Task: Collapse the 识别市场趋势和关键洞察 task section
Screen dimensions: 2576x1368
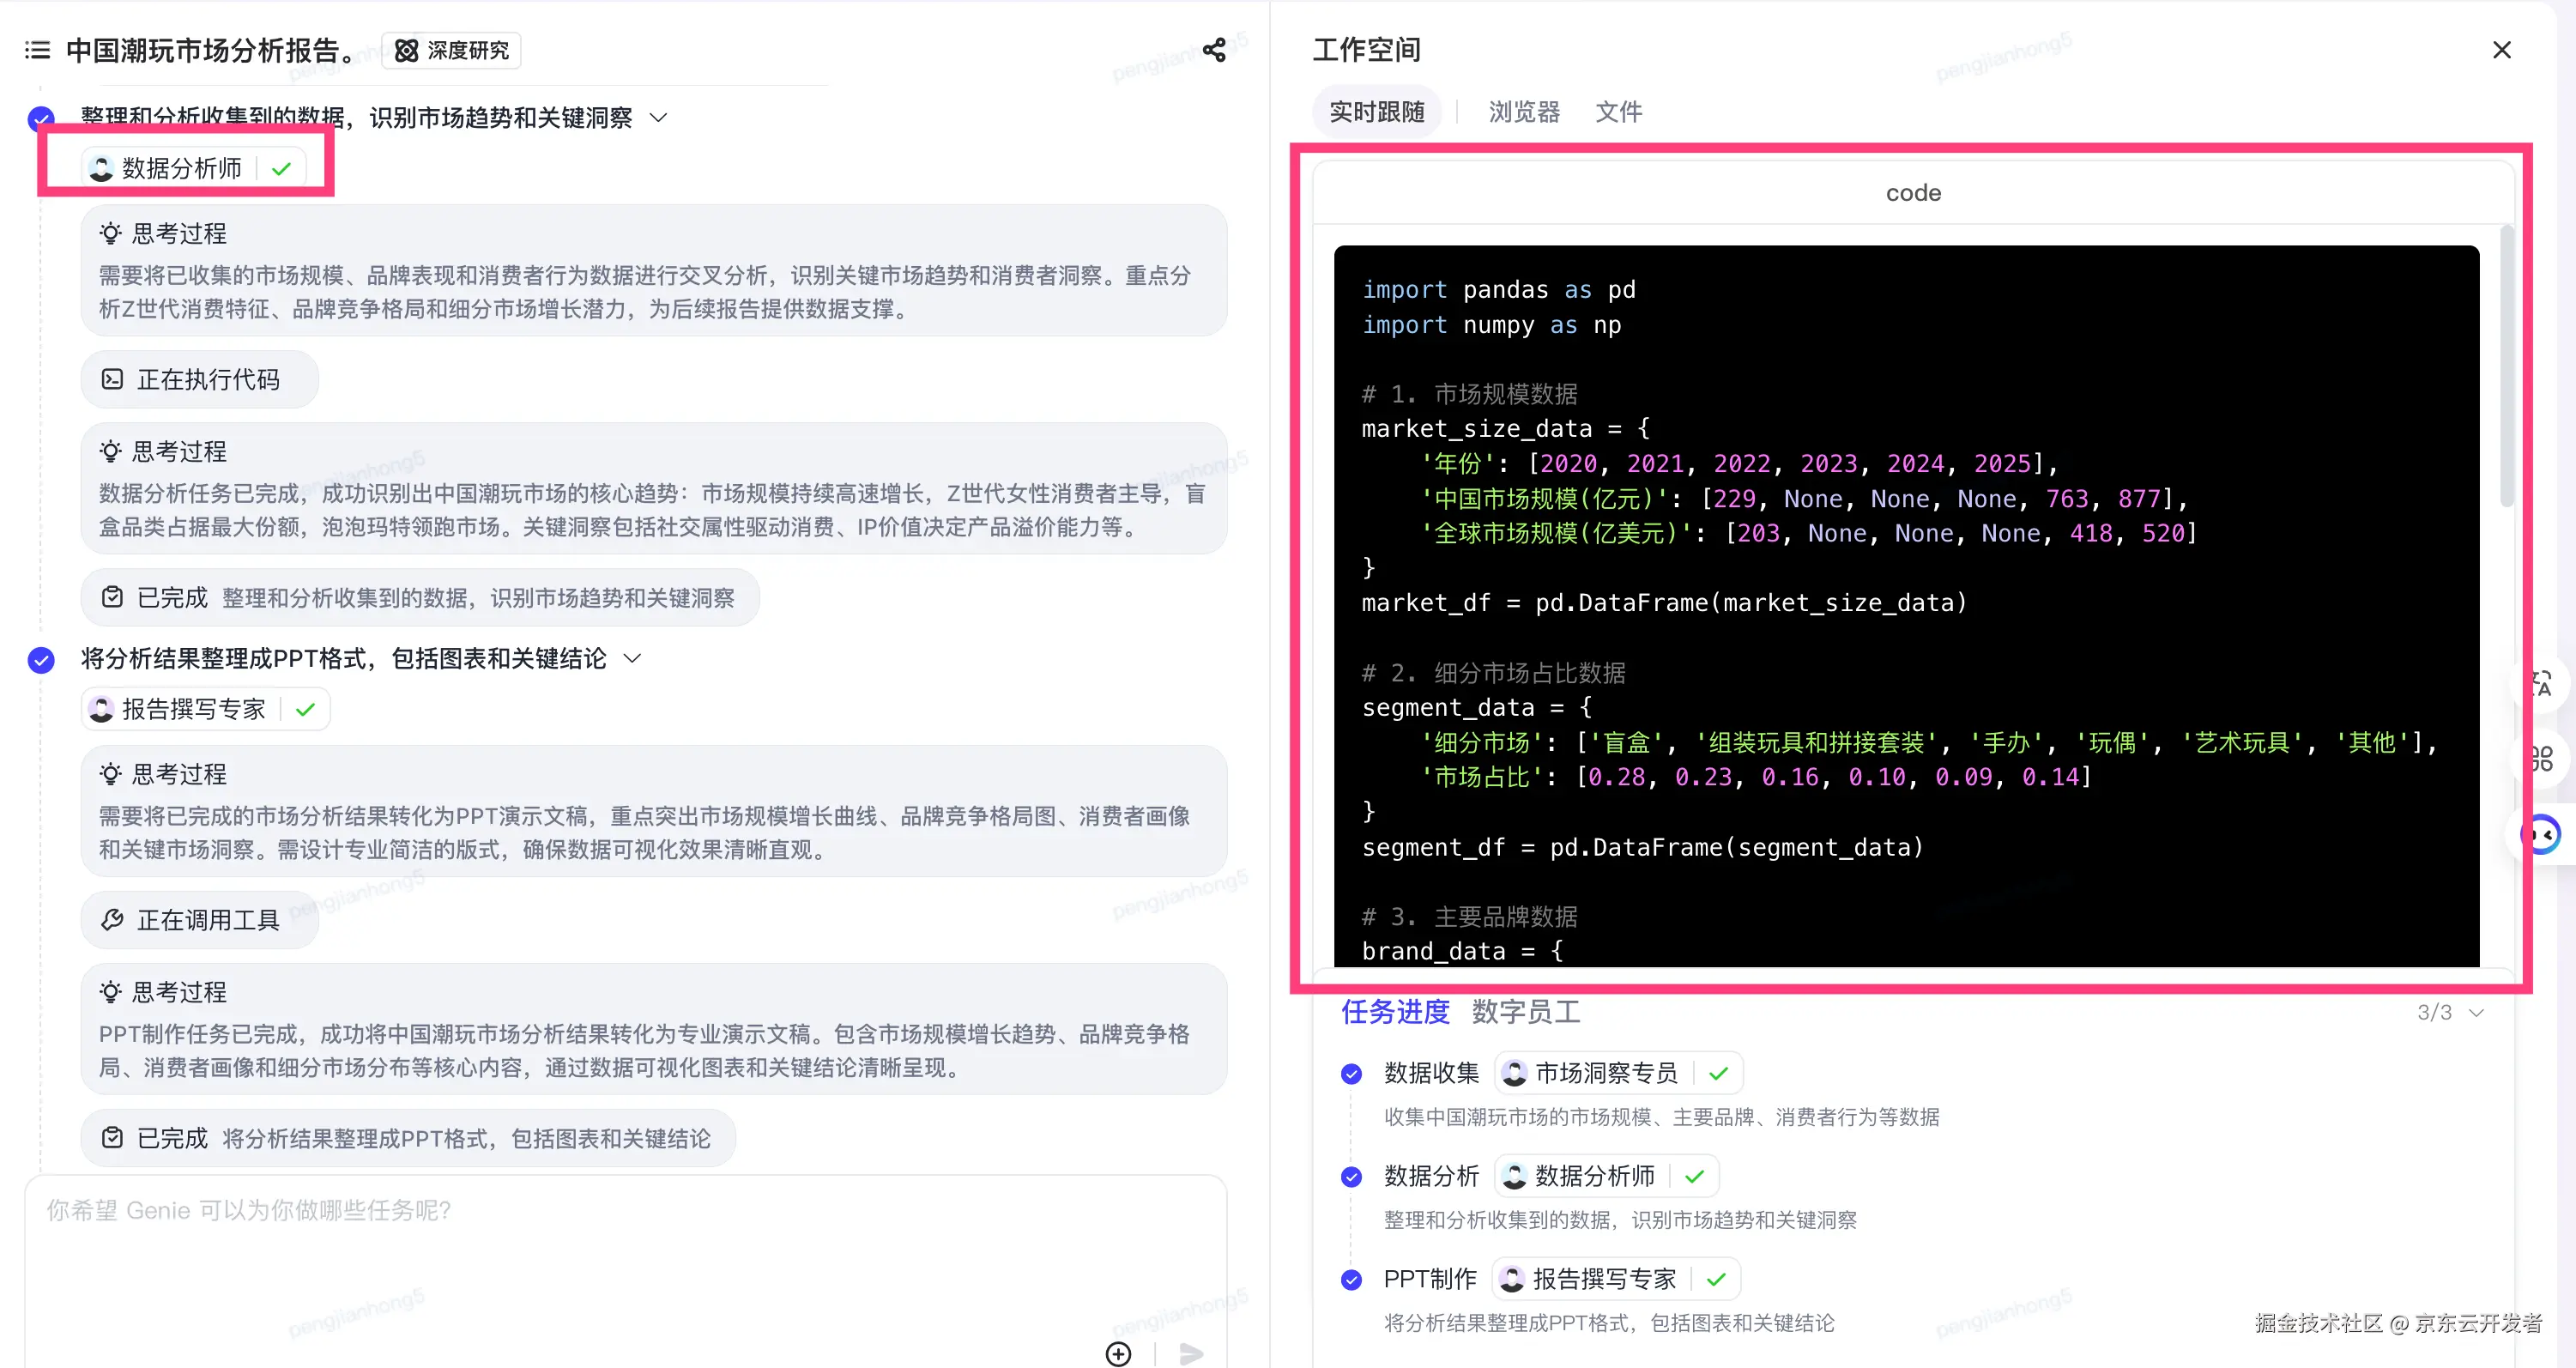Action: [x=658, y=117]
